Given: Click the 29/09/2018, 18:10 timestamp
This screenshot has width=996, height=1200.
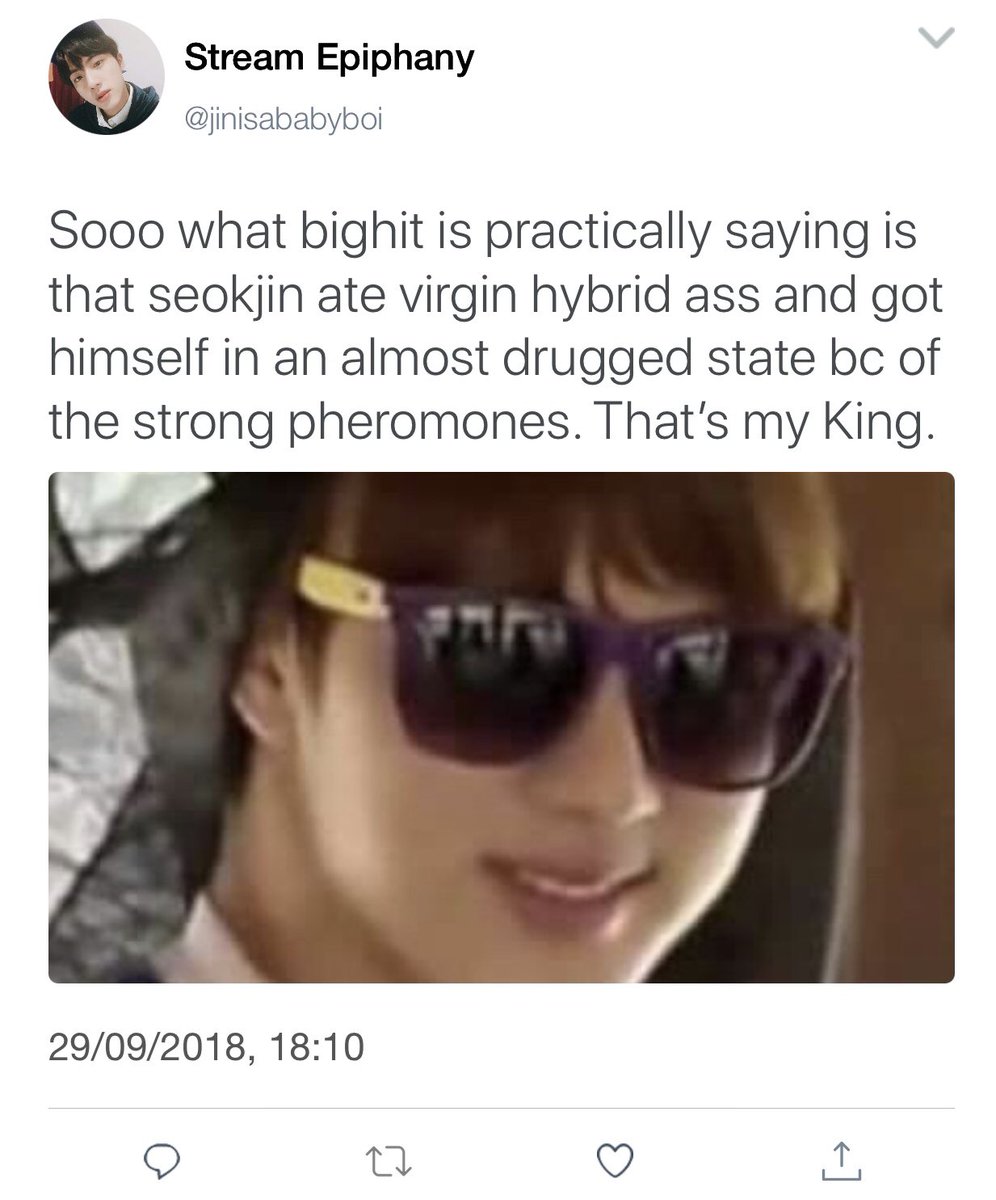Looking at the screenshot, I should [206, 1047].
